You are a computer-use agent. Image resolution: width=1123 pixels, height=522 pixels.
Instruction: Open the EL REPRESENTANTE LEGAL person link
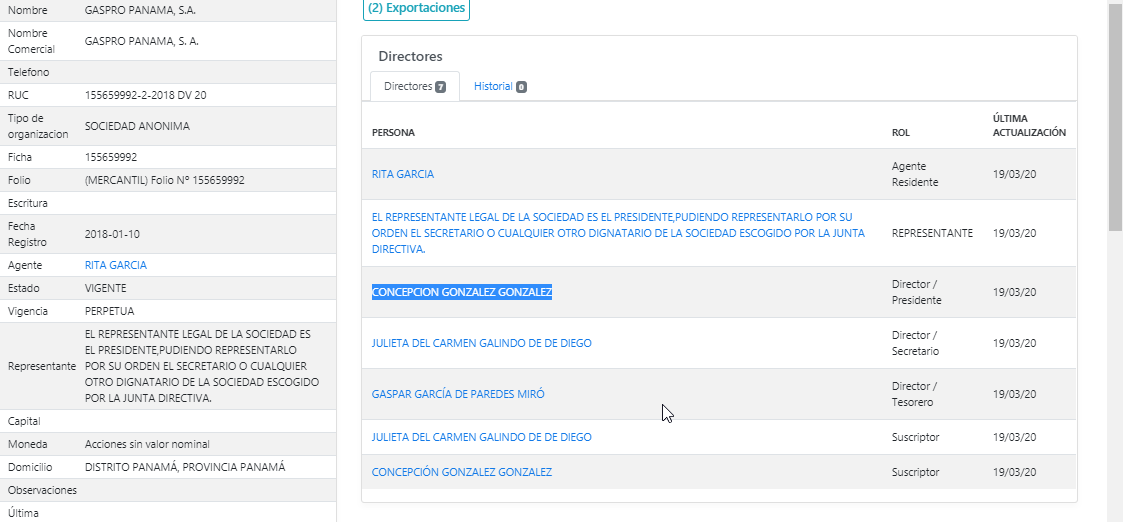coord(618,233)
